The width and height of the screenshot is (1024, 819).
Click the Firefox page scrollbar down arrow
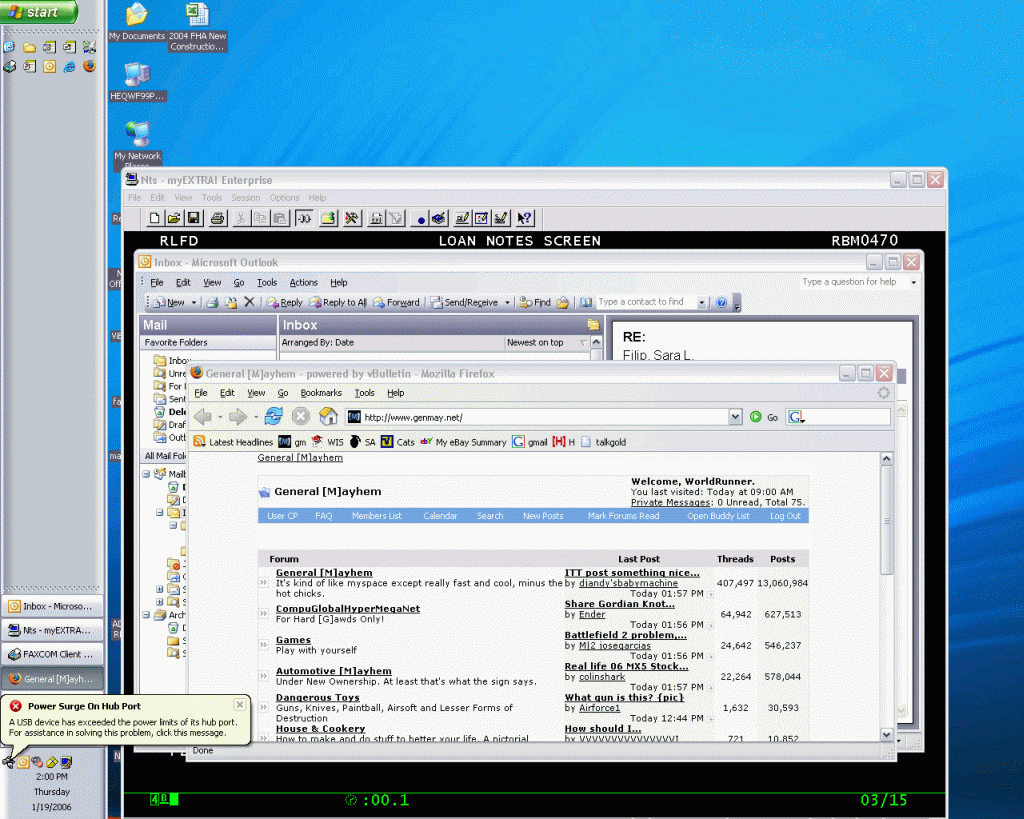tap(886, 734)
